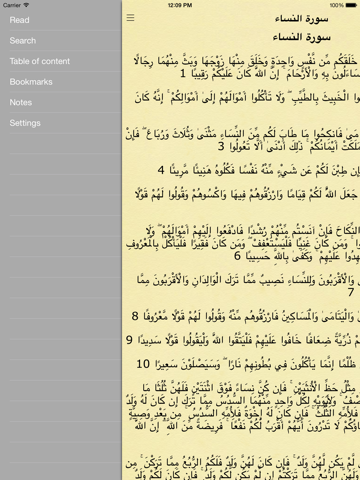The image size is (360, 480).
Task: Tap the Wi-Fi icon in the status bar
Action: point(26,5)
